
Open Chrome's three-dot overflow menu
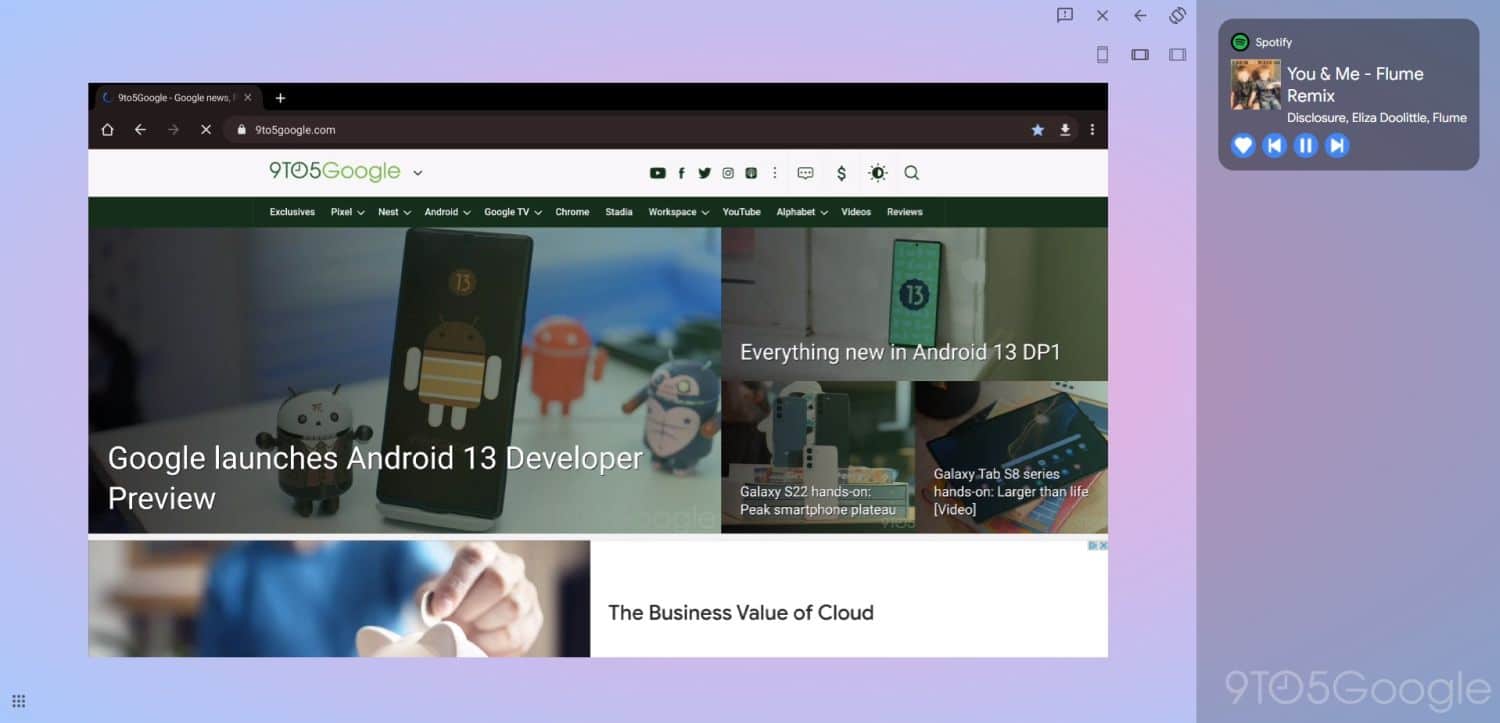pyautogui.click(x=1092, y=130)
